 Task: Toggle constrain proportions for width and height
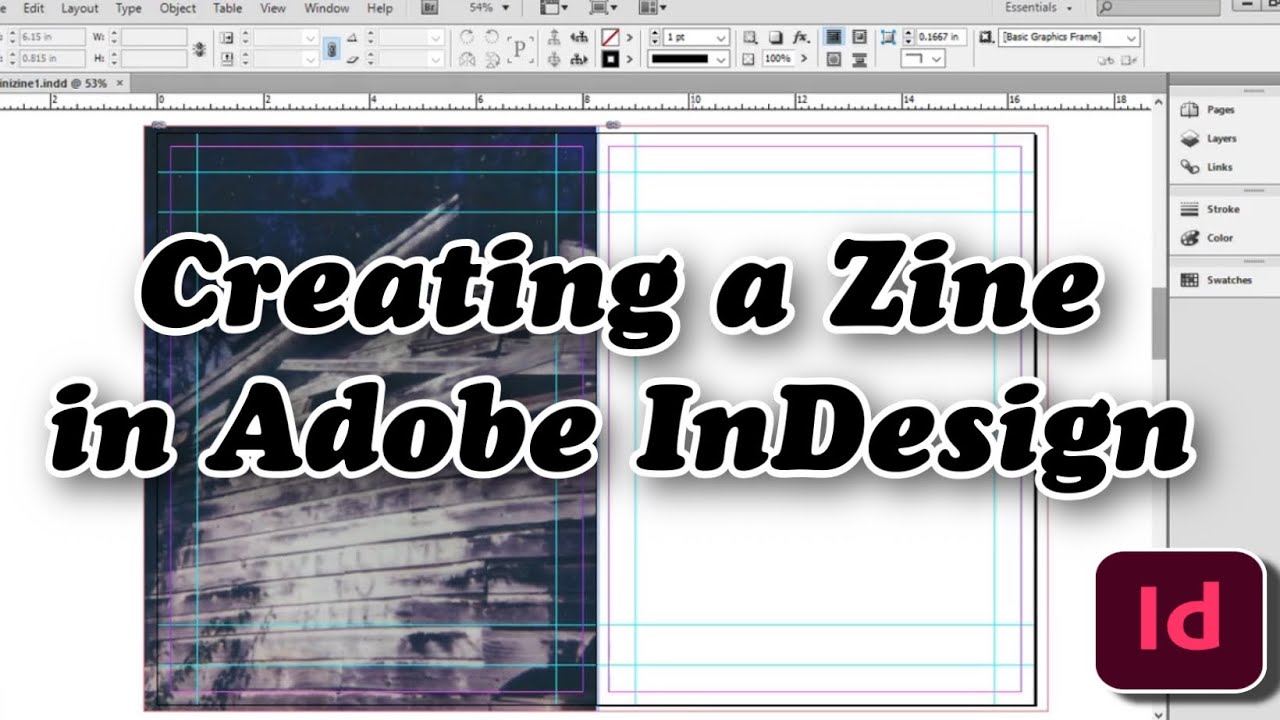point(199,48)
